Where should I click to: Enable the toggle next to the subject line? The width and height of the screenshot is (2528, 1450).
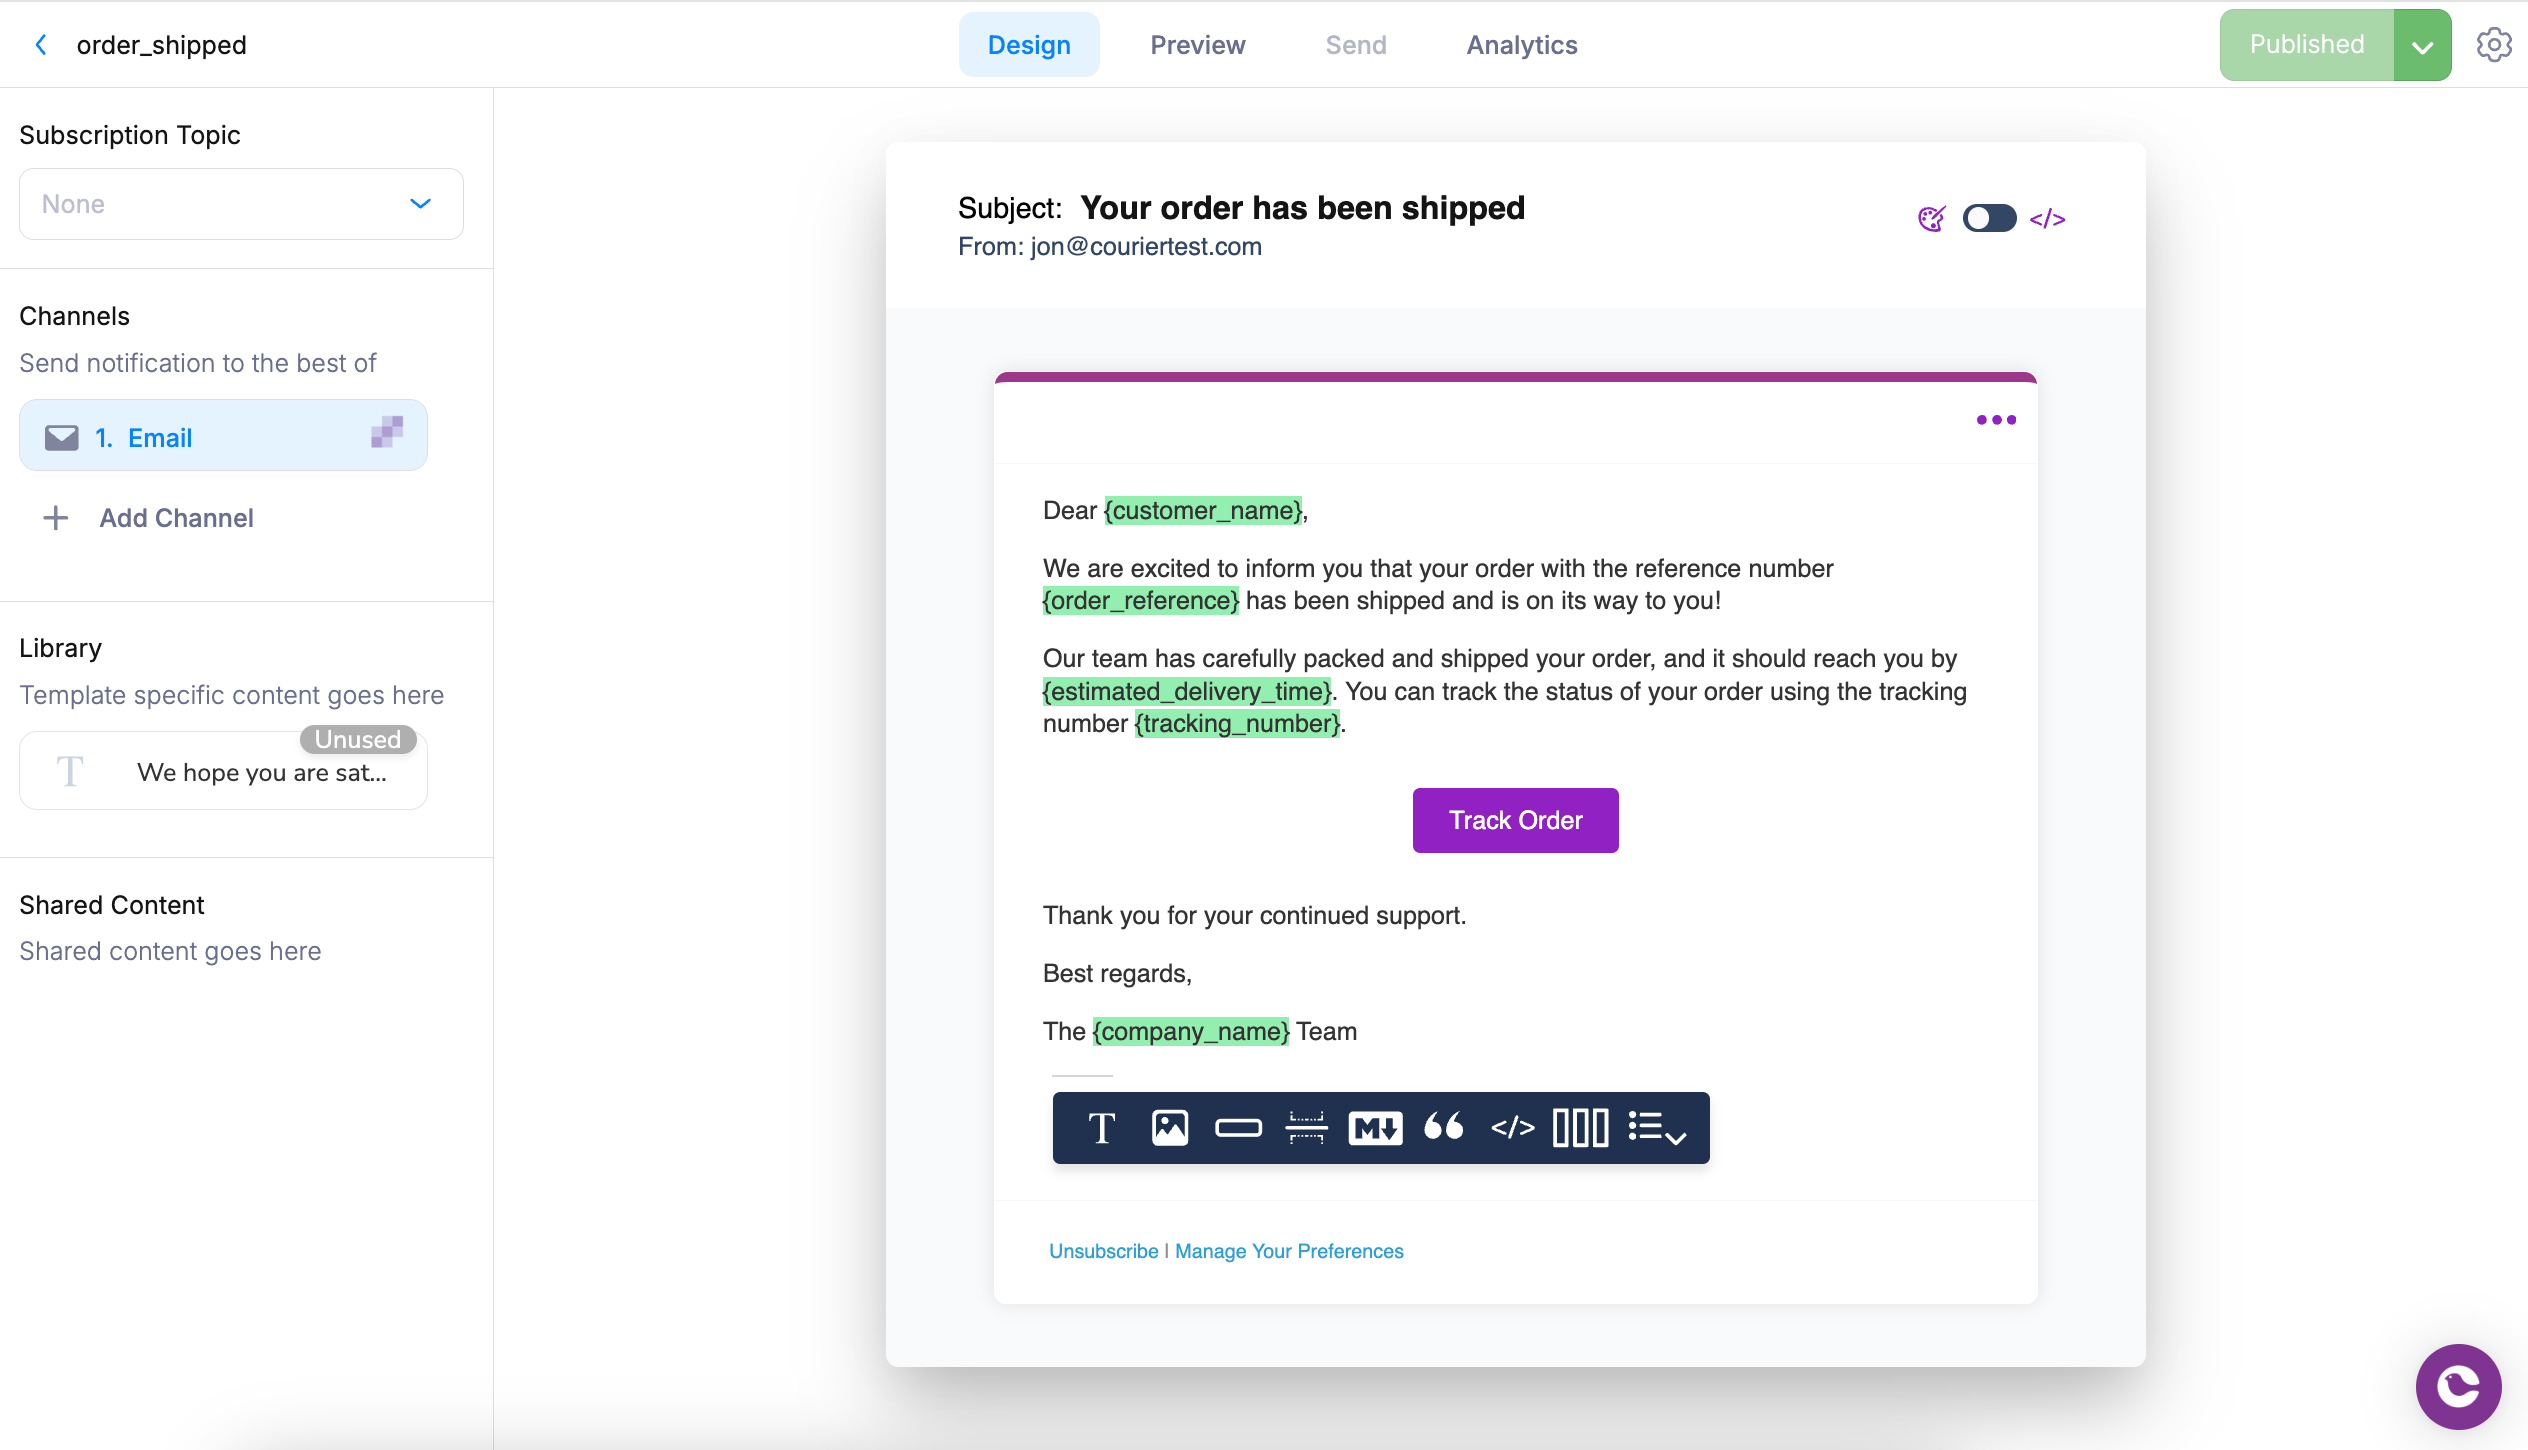pos(1988,218)
